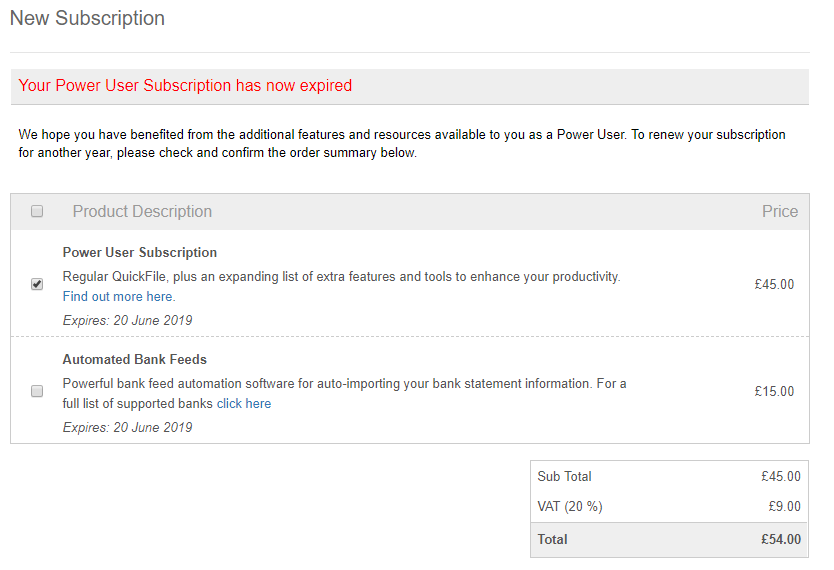
Task: Click the 'Sub Total' label
Action: point(564,476)
